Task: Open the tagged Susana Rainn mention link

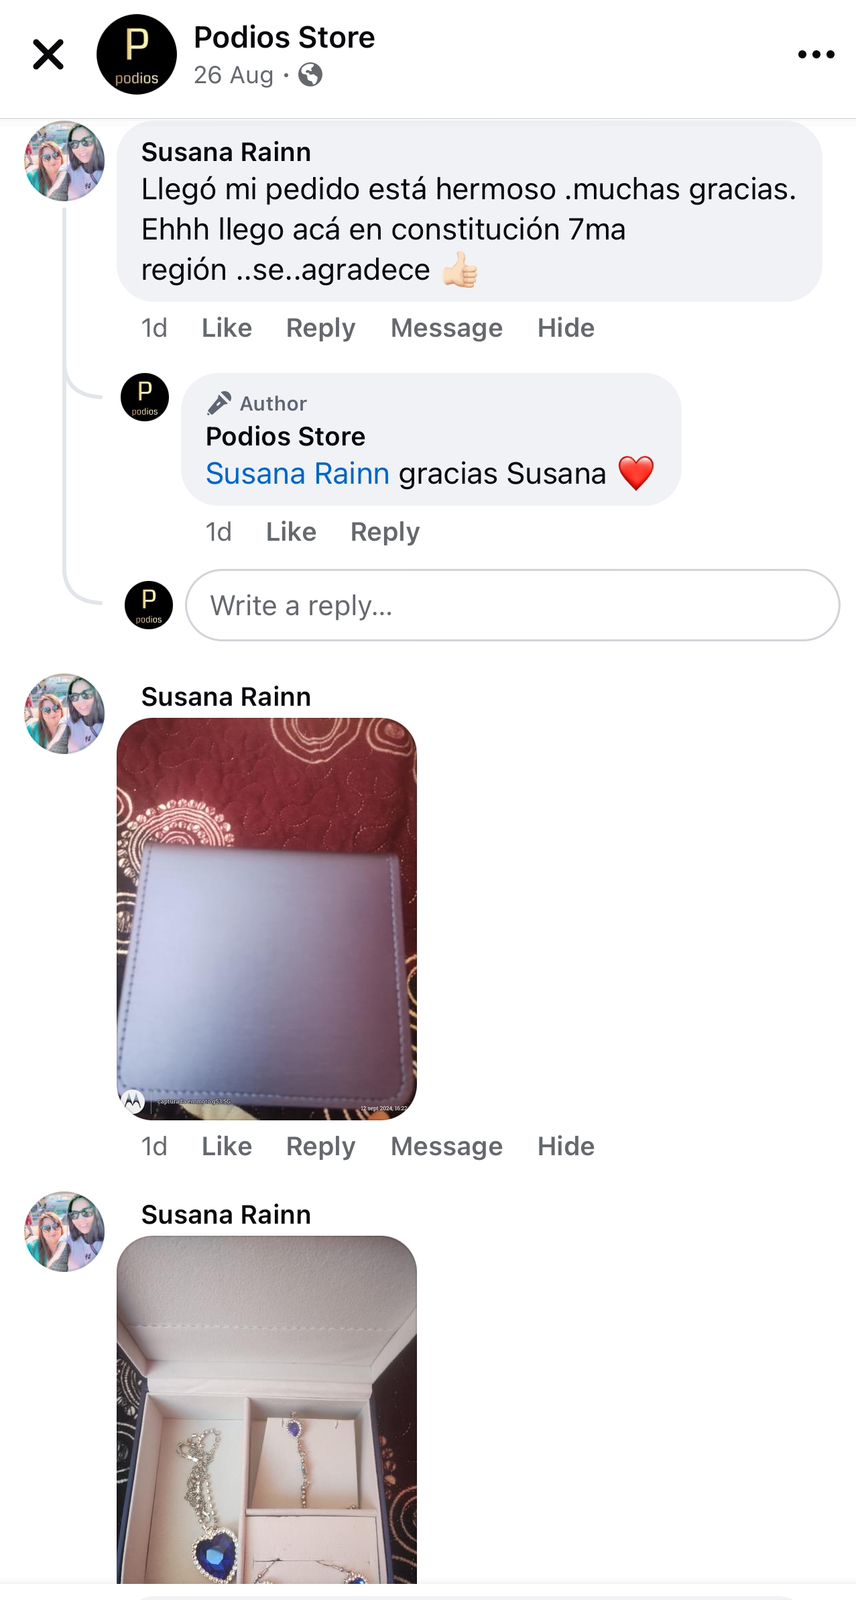Action: [297, 473]
